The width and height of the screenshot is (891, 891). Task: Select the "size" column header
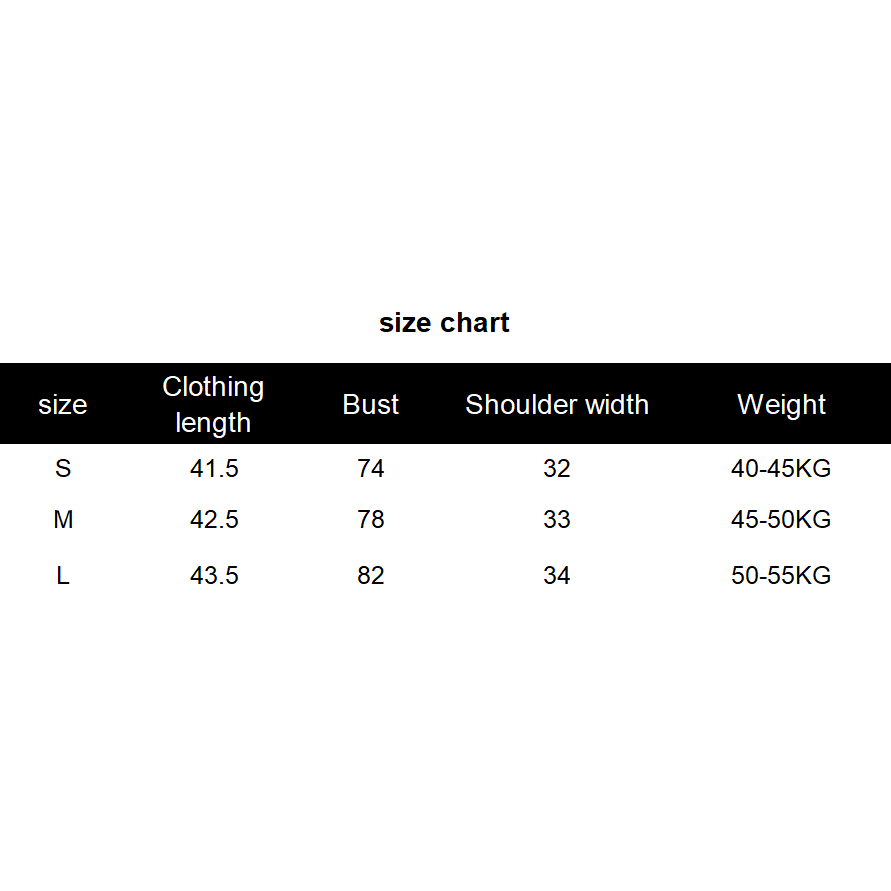pos(62,405)
